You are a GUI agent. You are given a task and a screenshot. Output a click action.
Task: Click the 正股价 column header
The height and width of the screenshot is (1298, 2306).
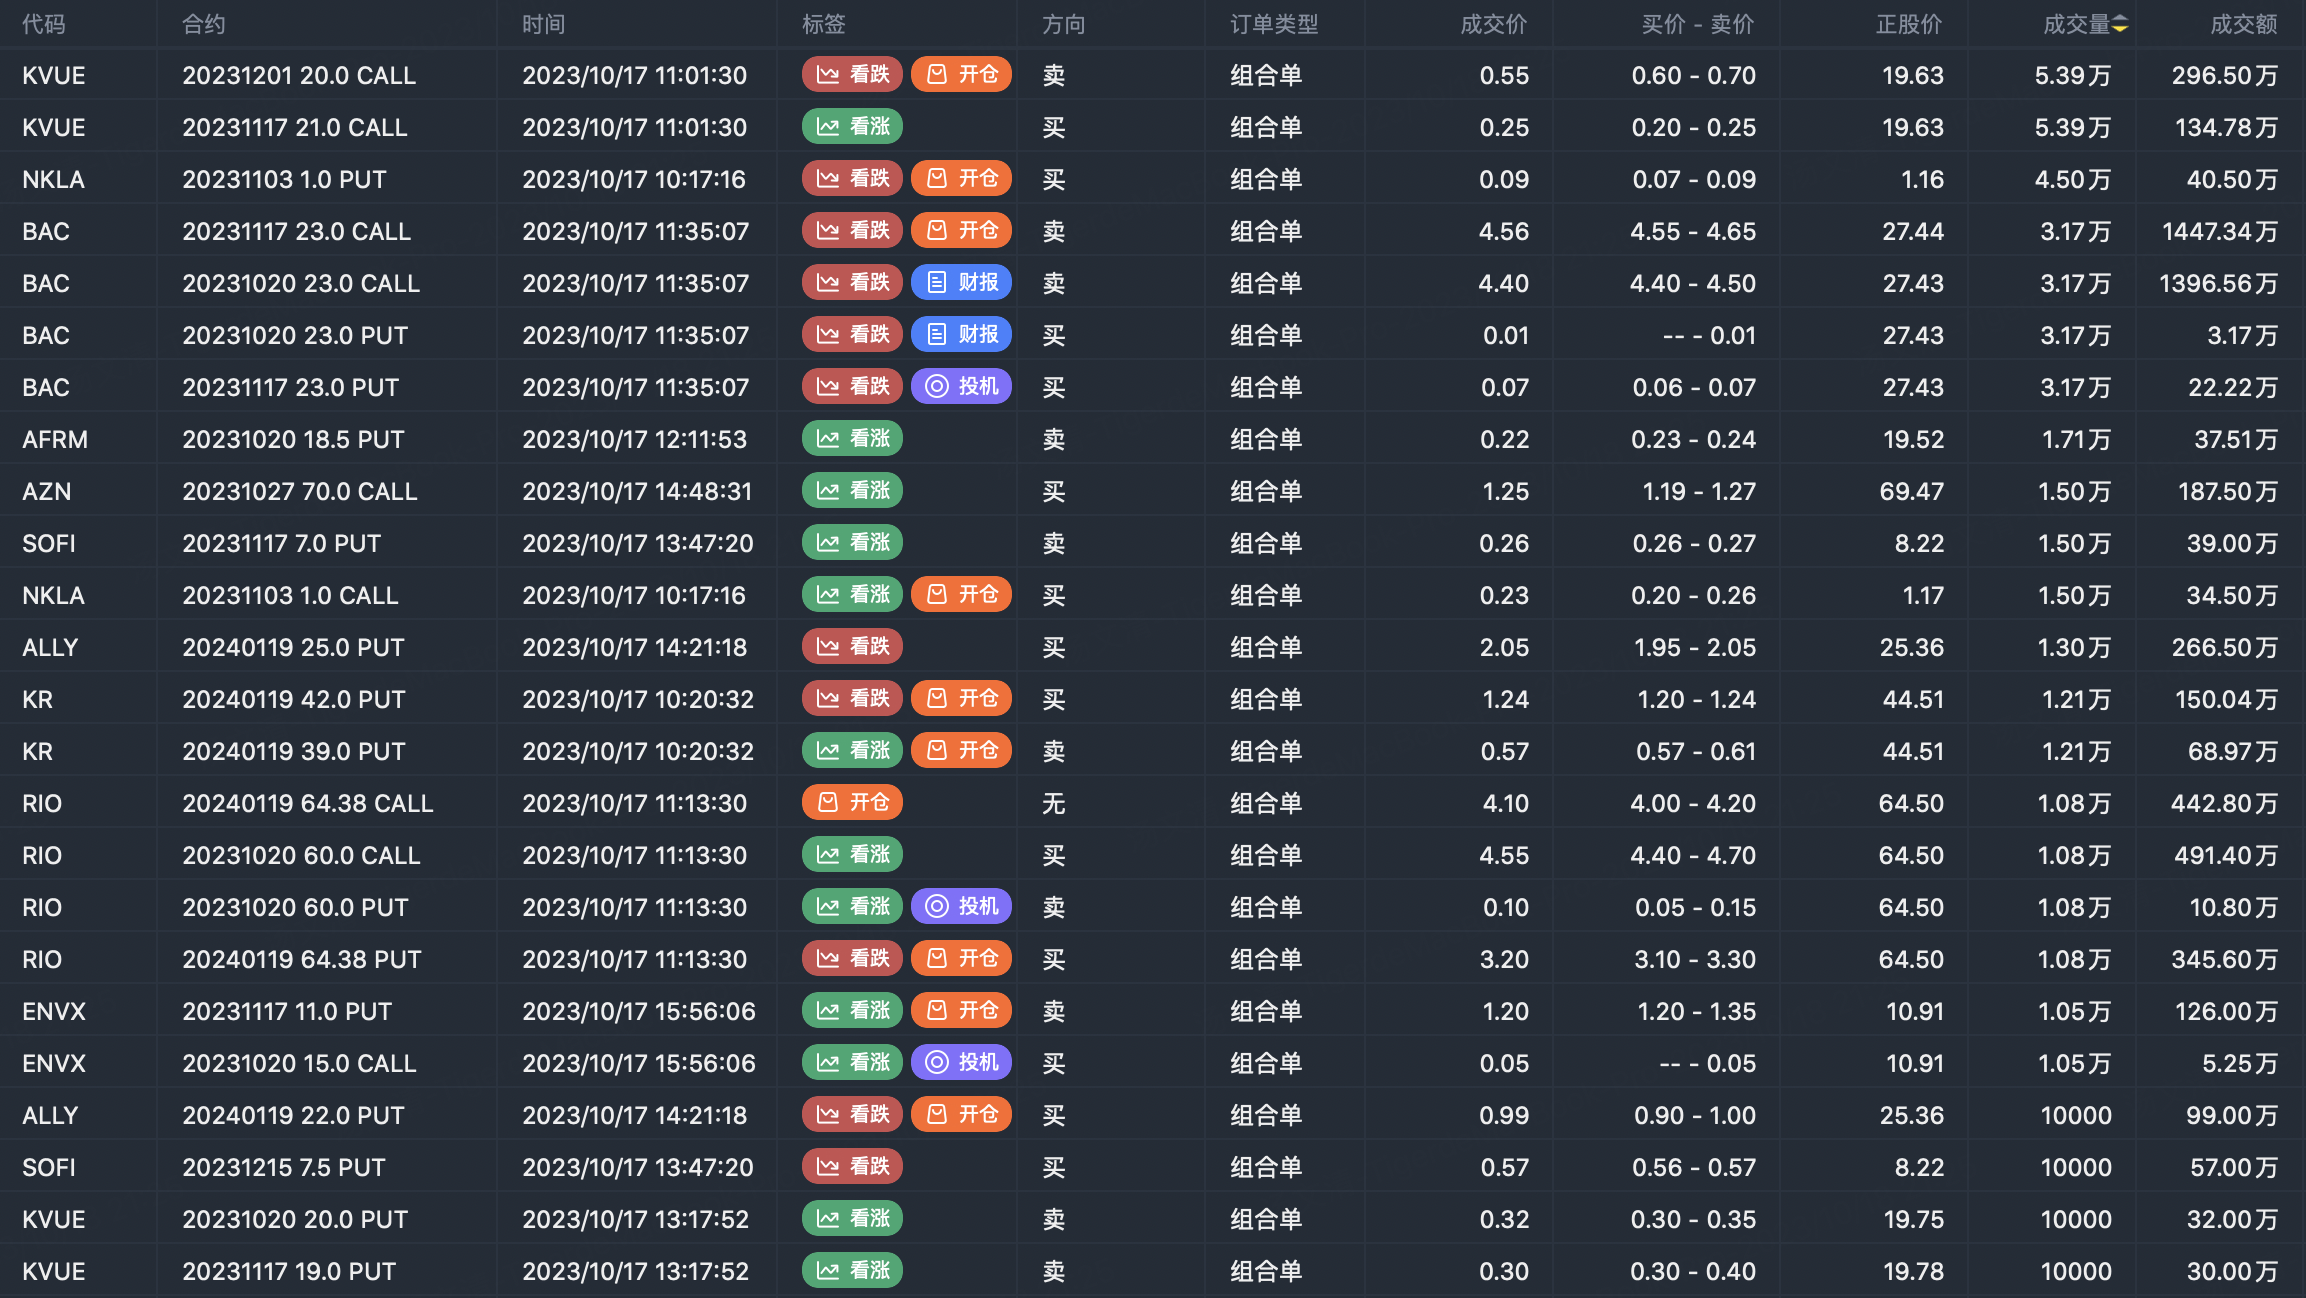pos(1909,24)
